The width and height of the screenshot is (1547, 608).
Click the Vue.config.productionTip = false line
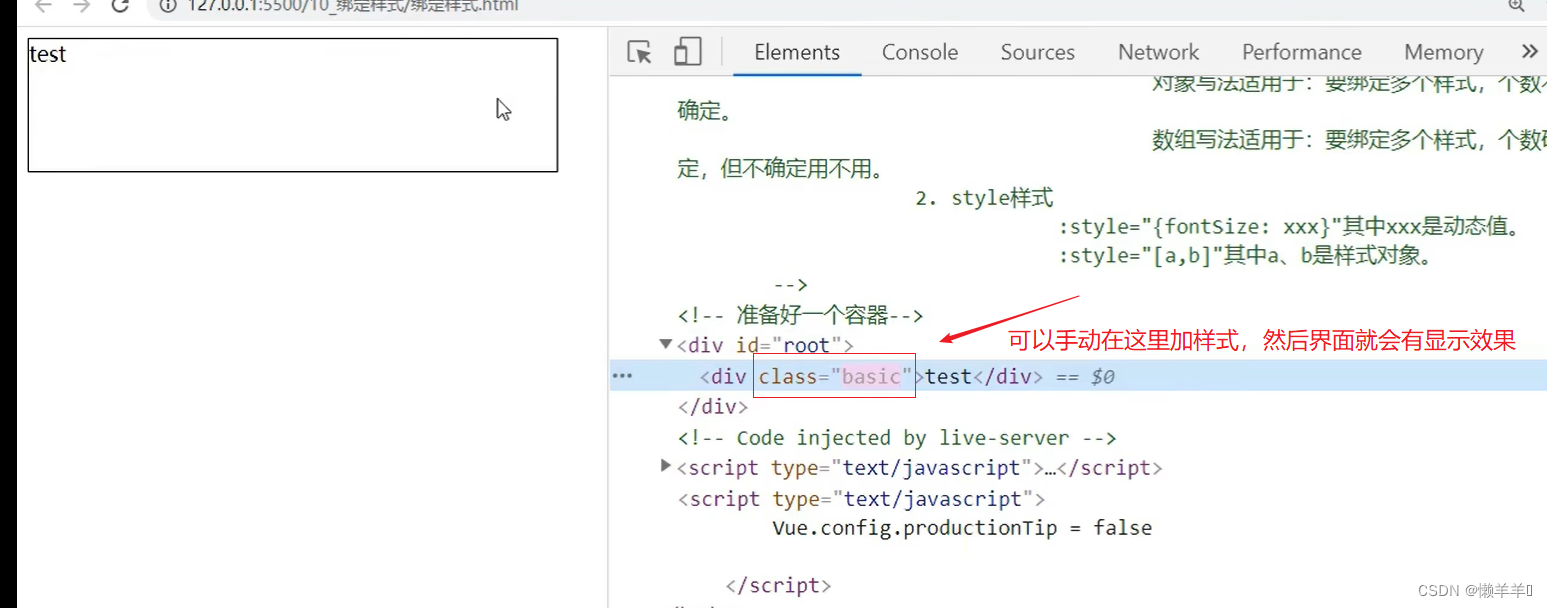tap(962, 527)
